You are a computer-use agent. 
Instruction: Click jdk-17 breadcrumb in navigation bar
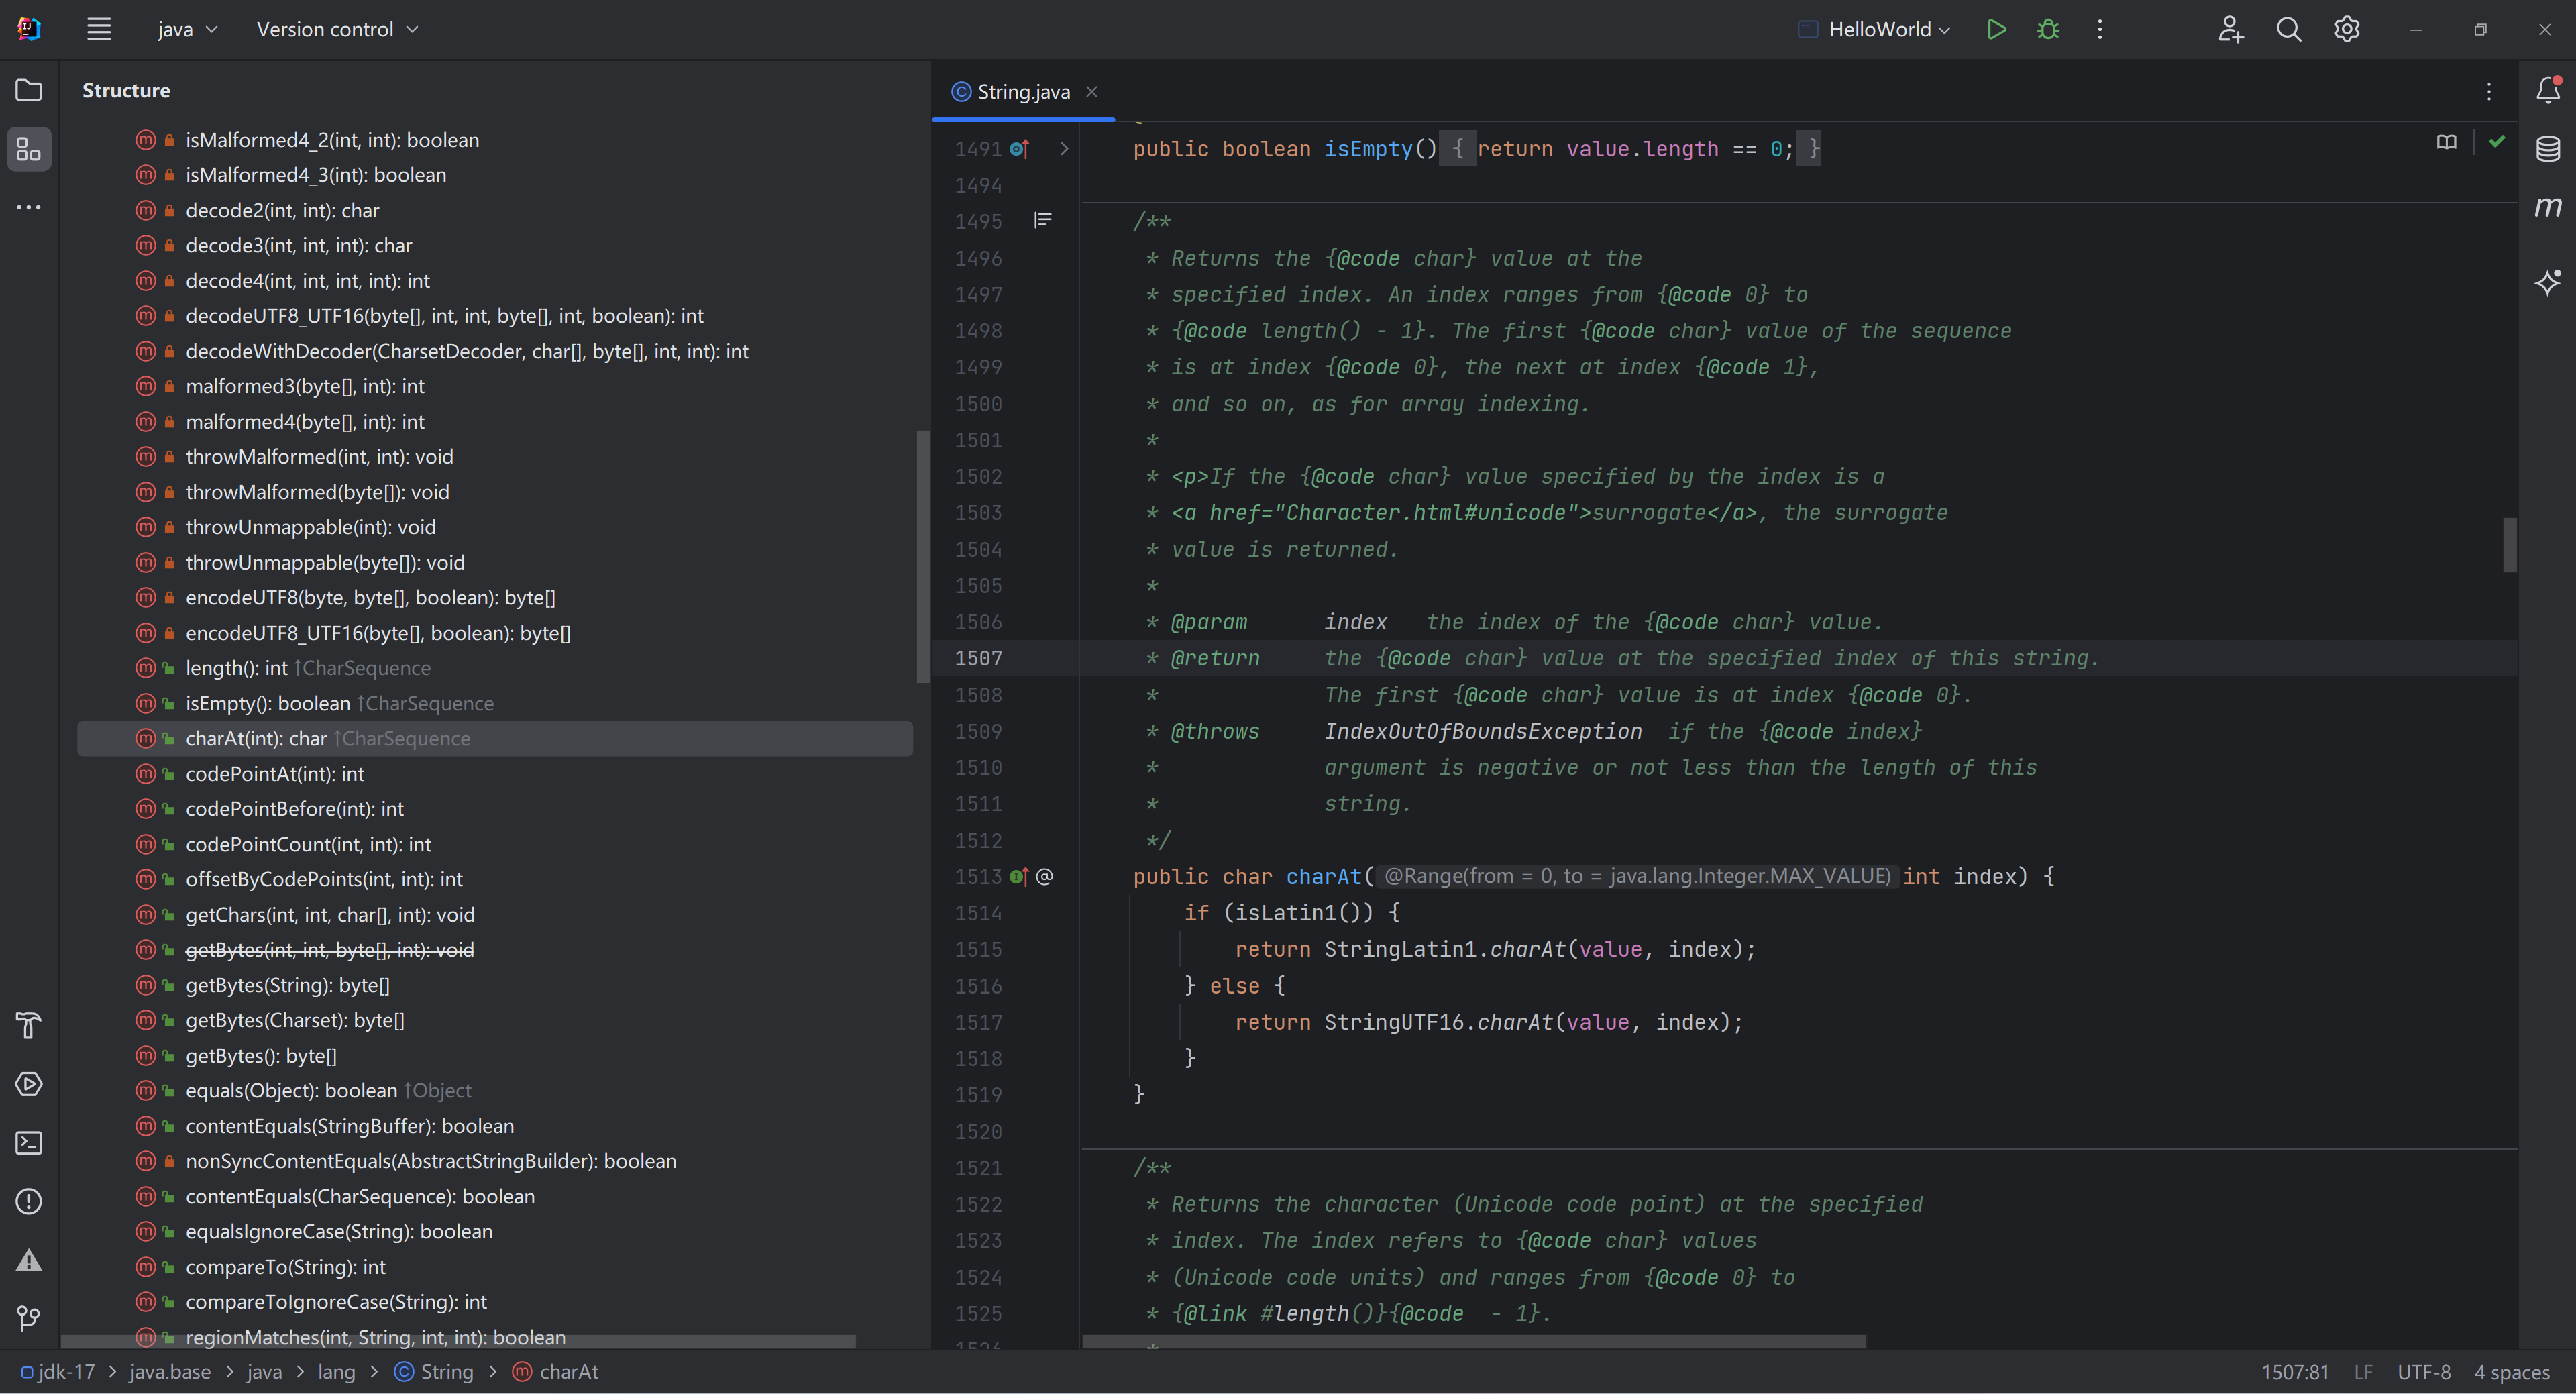pos(58,1371)
